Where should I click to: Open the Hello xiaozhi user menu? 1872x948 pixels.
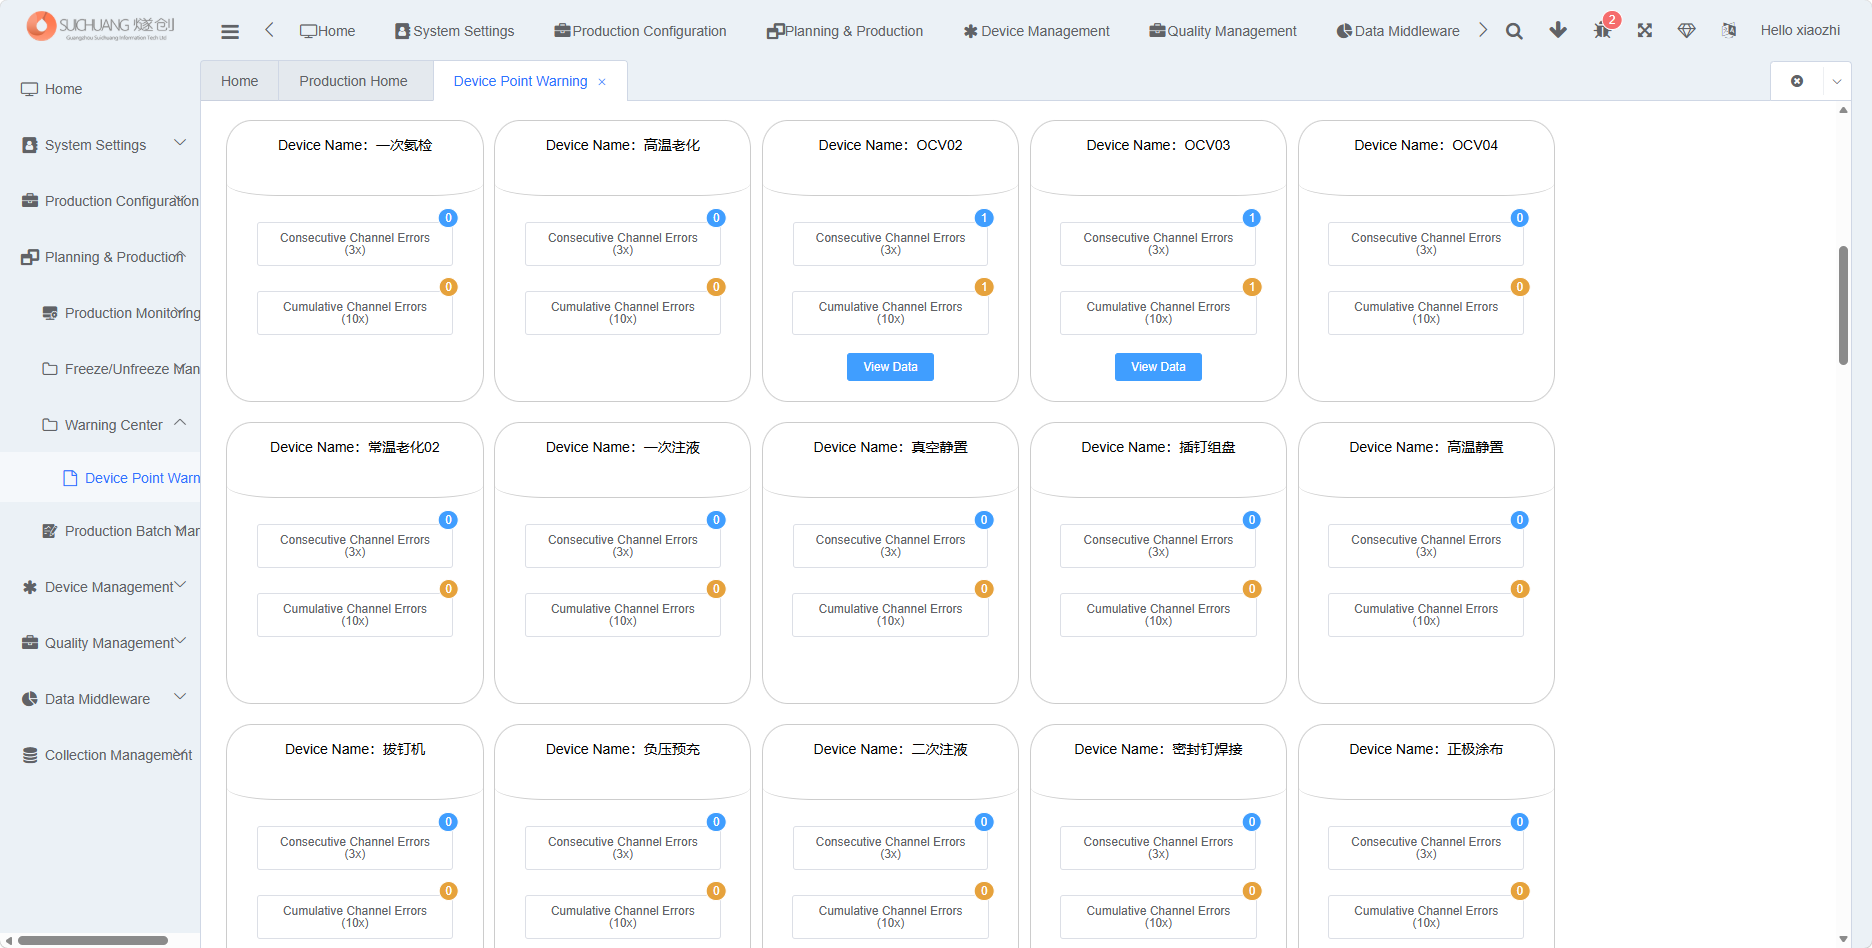1800,30
